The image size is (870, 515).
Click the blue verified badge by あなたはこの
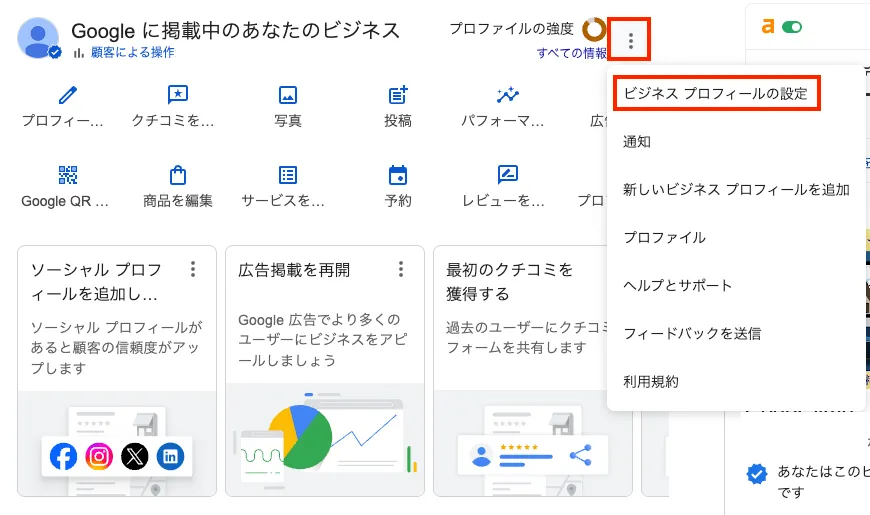(x=757, y=473)
